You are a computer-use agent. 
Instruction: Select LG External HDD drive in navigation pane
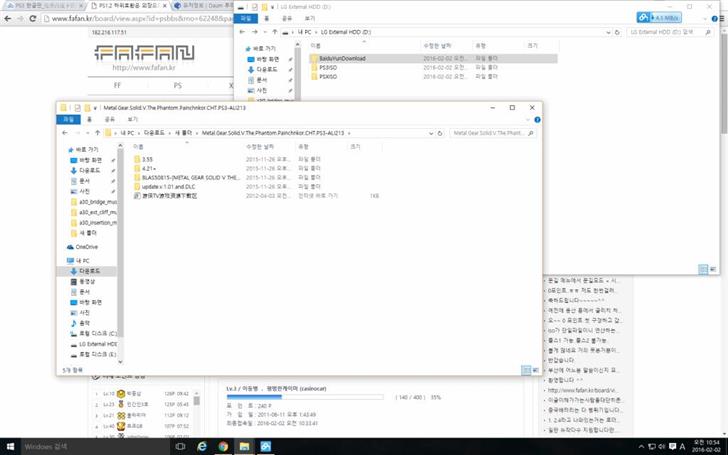tap(94, 344)
